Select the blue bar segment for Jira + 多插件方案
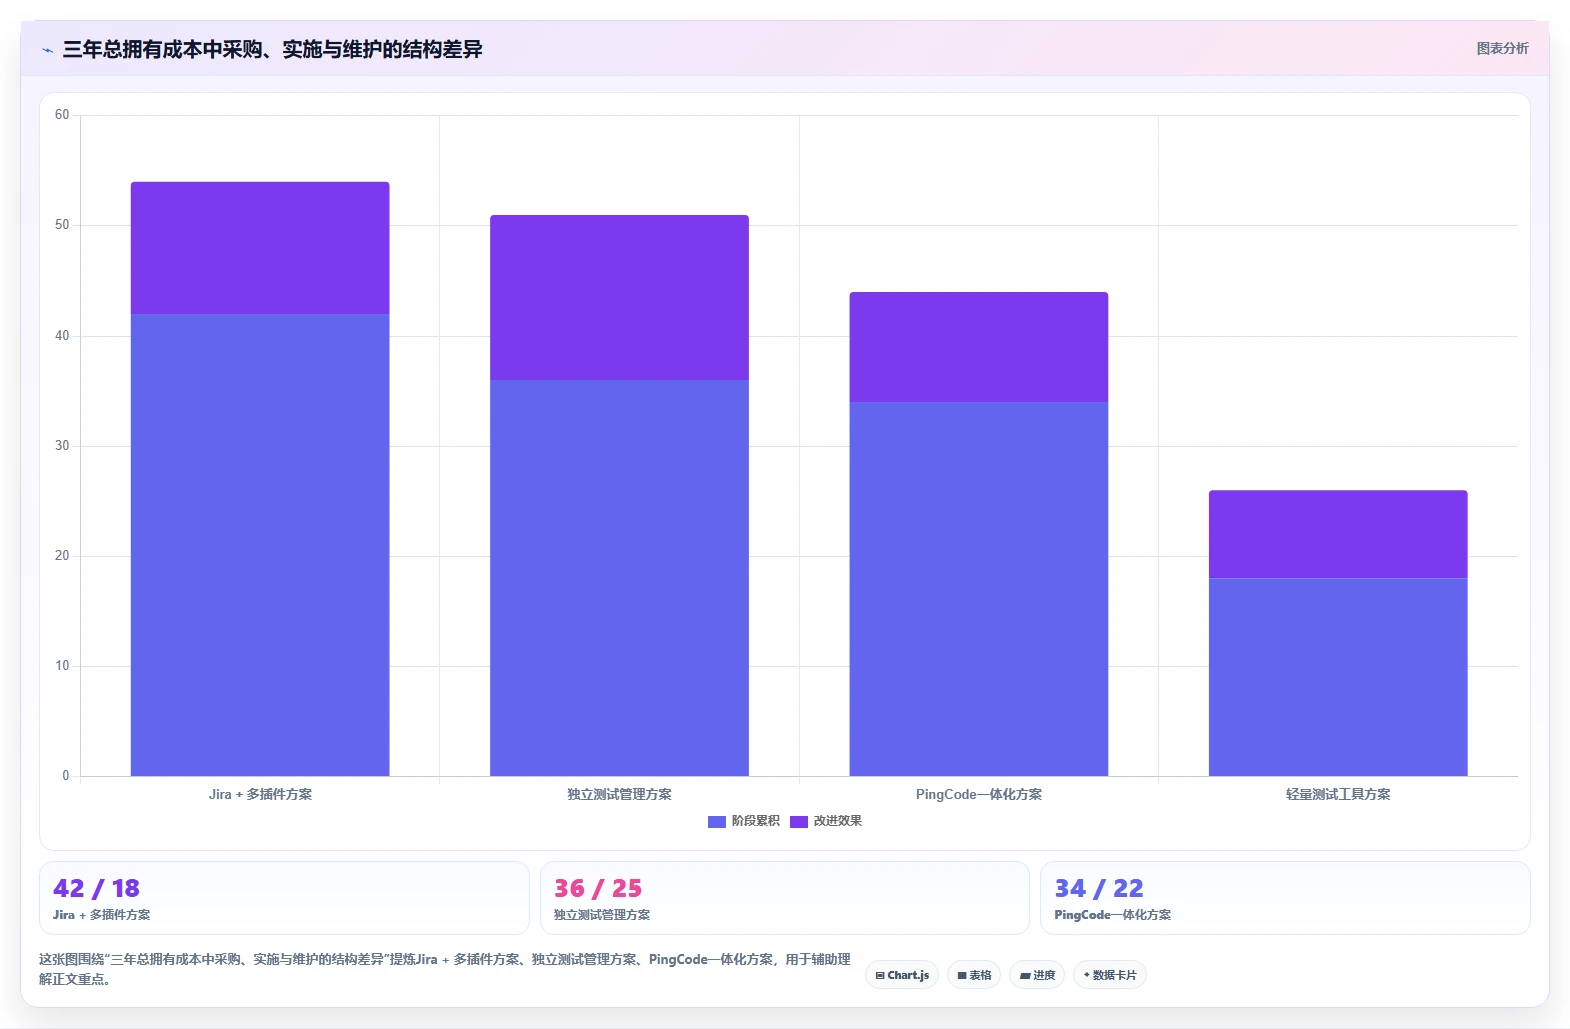Image resolution: width=1570 pixels, height=1029 pixels. [x=260, y=545]
